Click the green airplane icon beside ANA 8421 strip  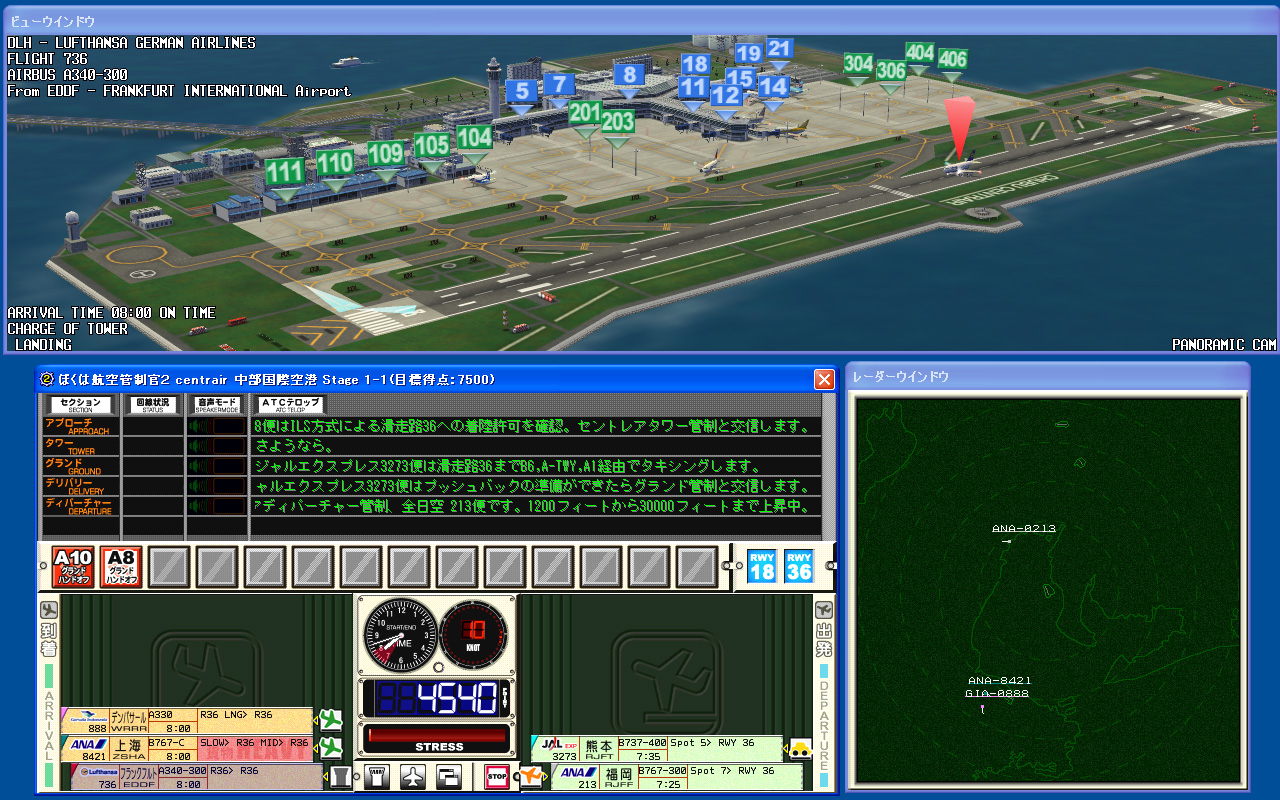(x=329, y=748)
